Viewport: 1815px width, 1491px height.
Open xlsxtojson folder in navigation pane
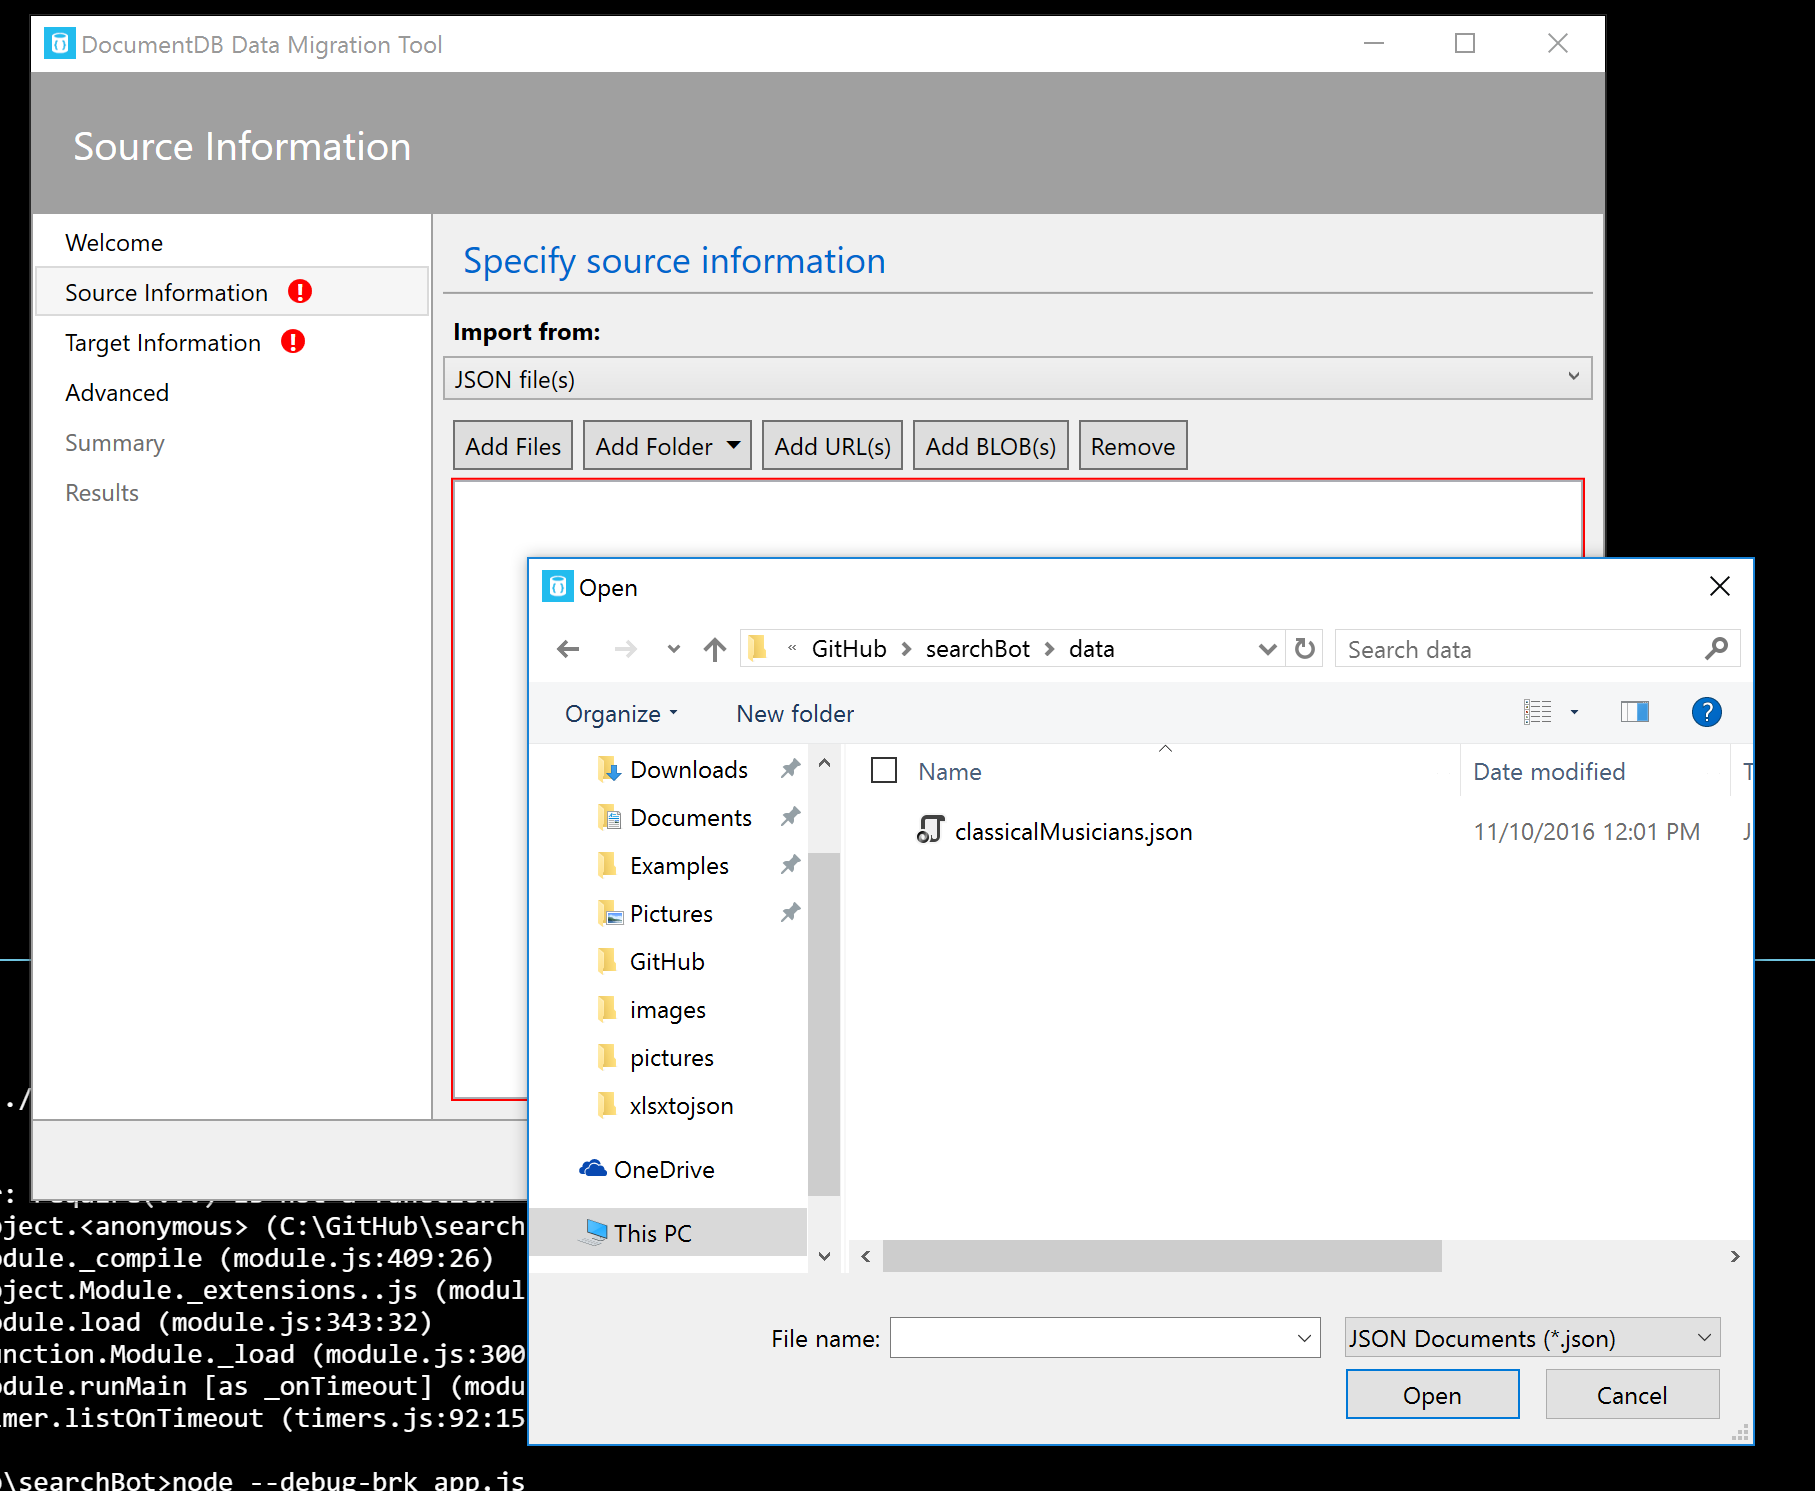pos(681,1105)
